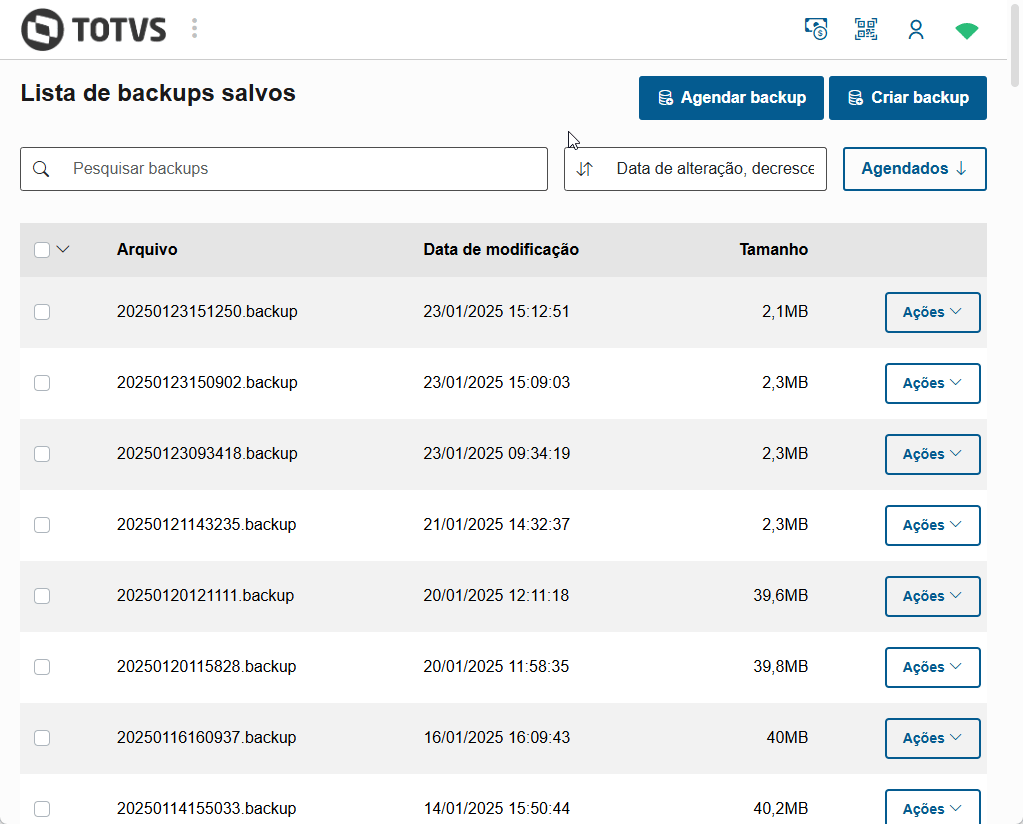Screen dimensions: 1023x824
Task: Click the vertical scrollbar on the right
Action: coord(1015,400)
